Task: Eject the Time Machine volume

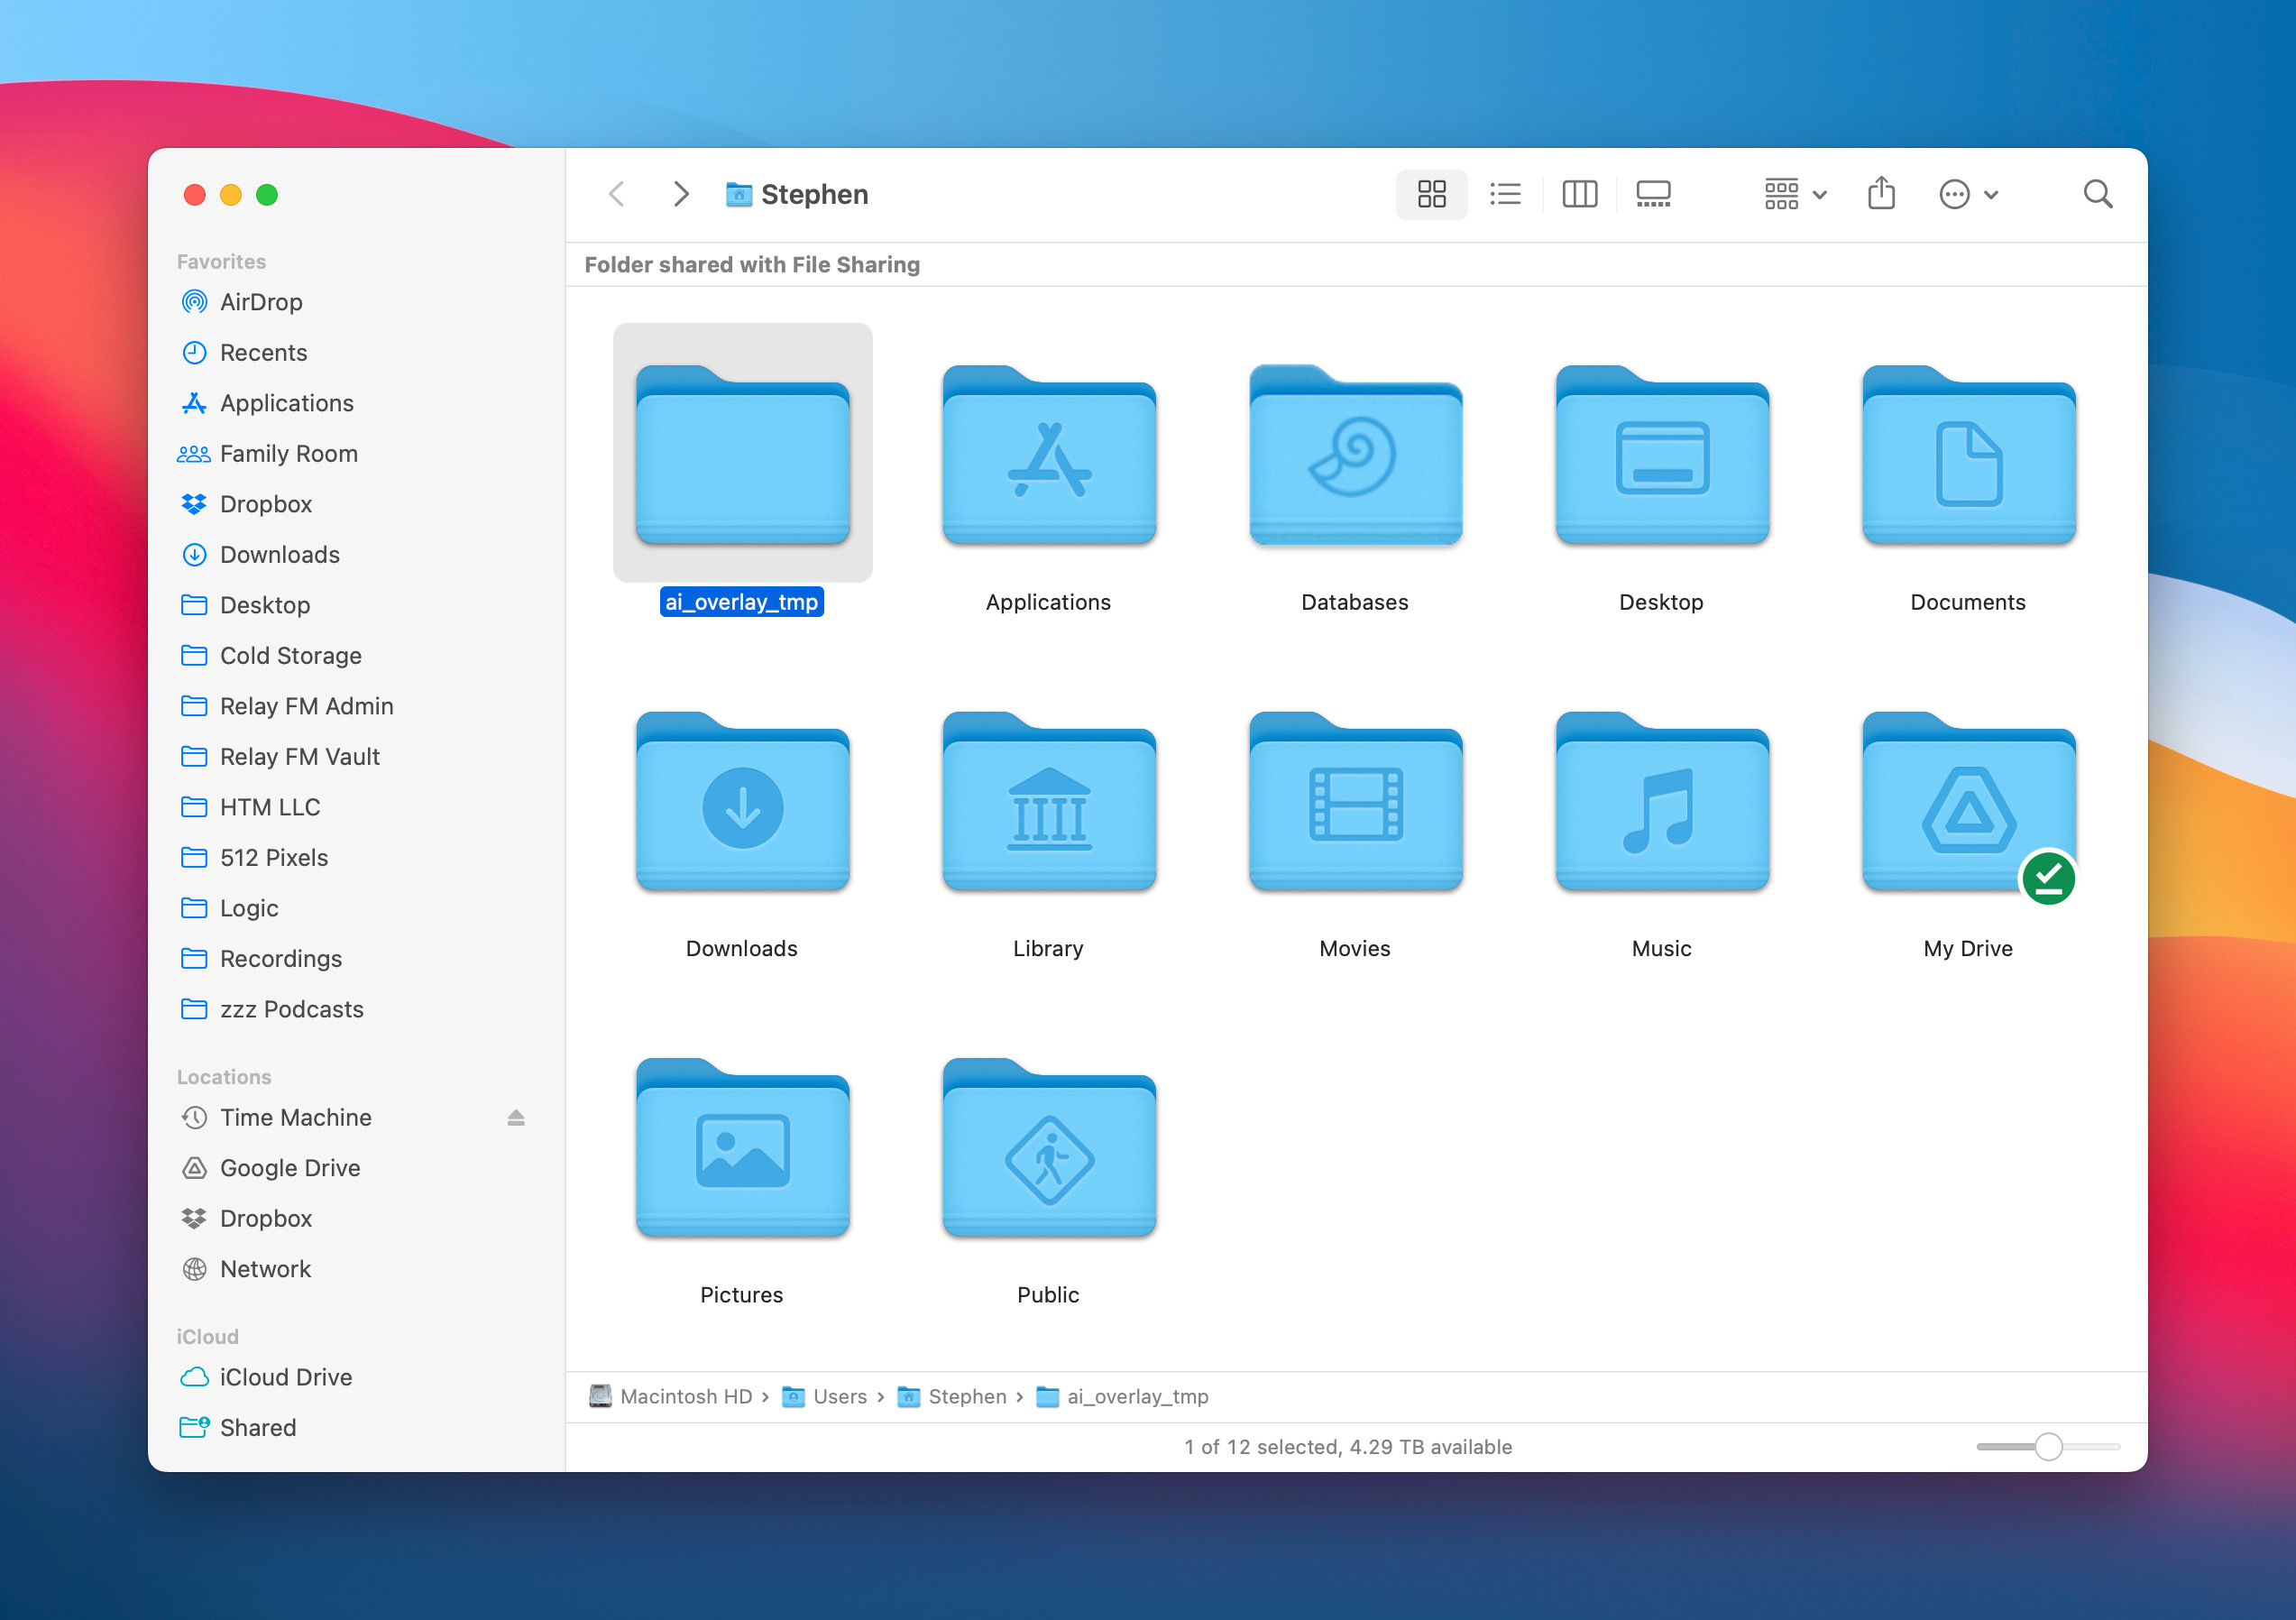Action: point(516,1117)
